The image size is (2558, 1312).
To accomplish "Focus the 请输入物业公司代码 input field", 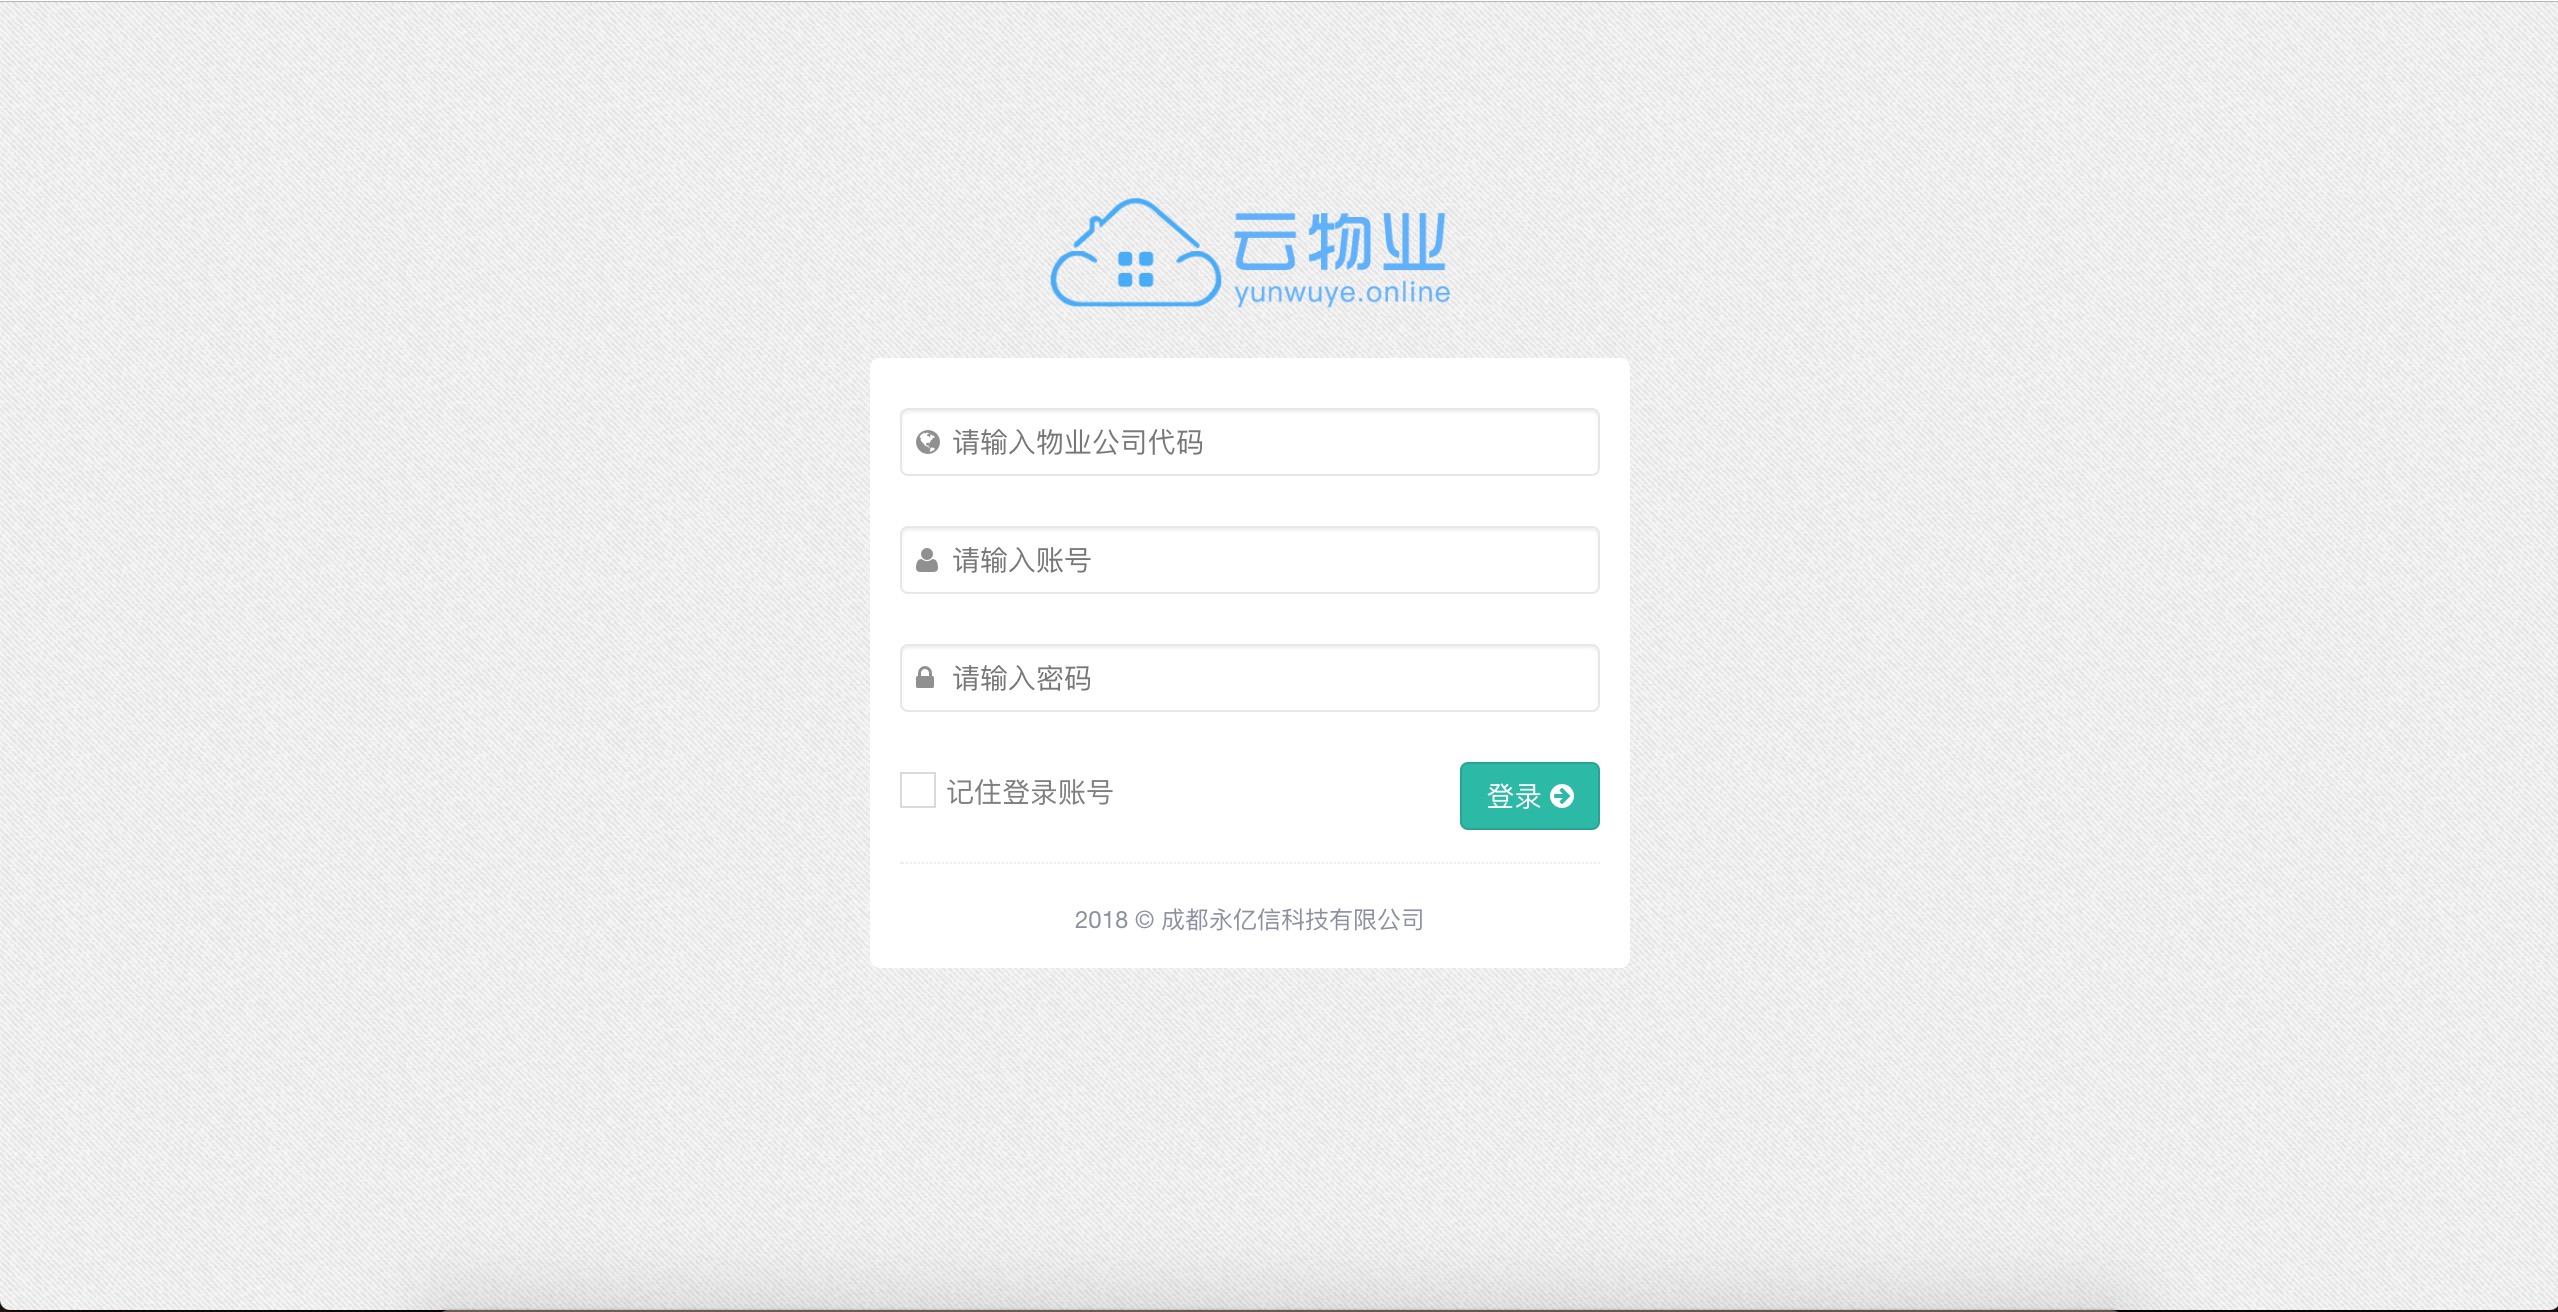I will pos(1250,442).
